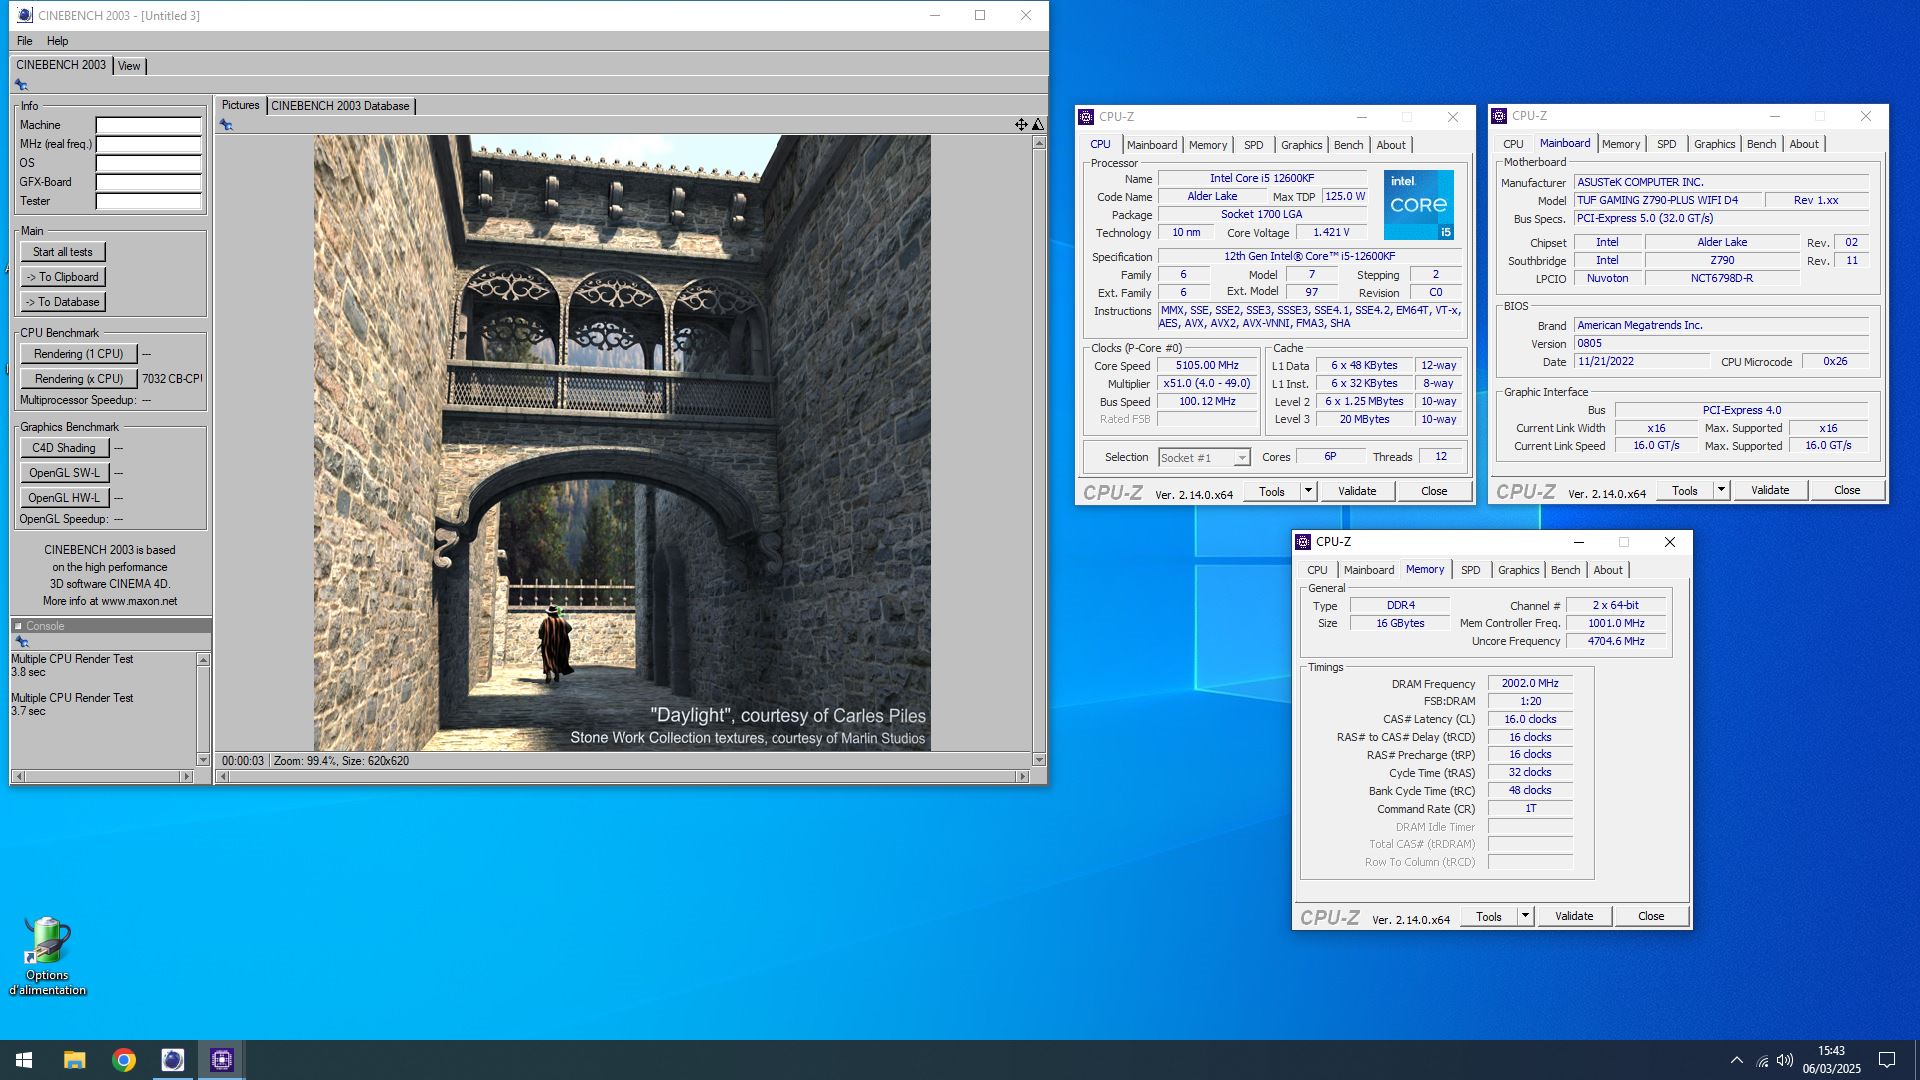Click Validate in CPU-Z CPU window

pyautogui.click(x=1357, y=491)
